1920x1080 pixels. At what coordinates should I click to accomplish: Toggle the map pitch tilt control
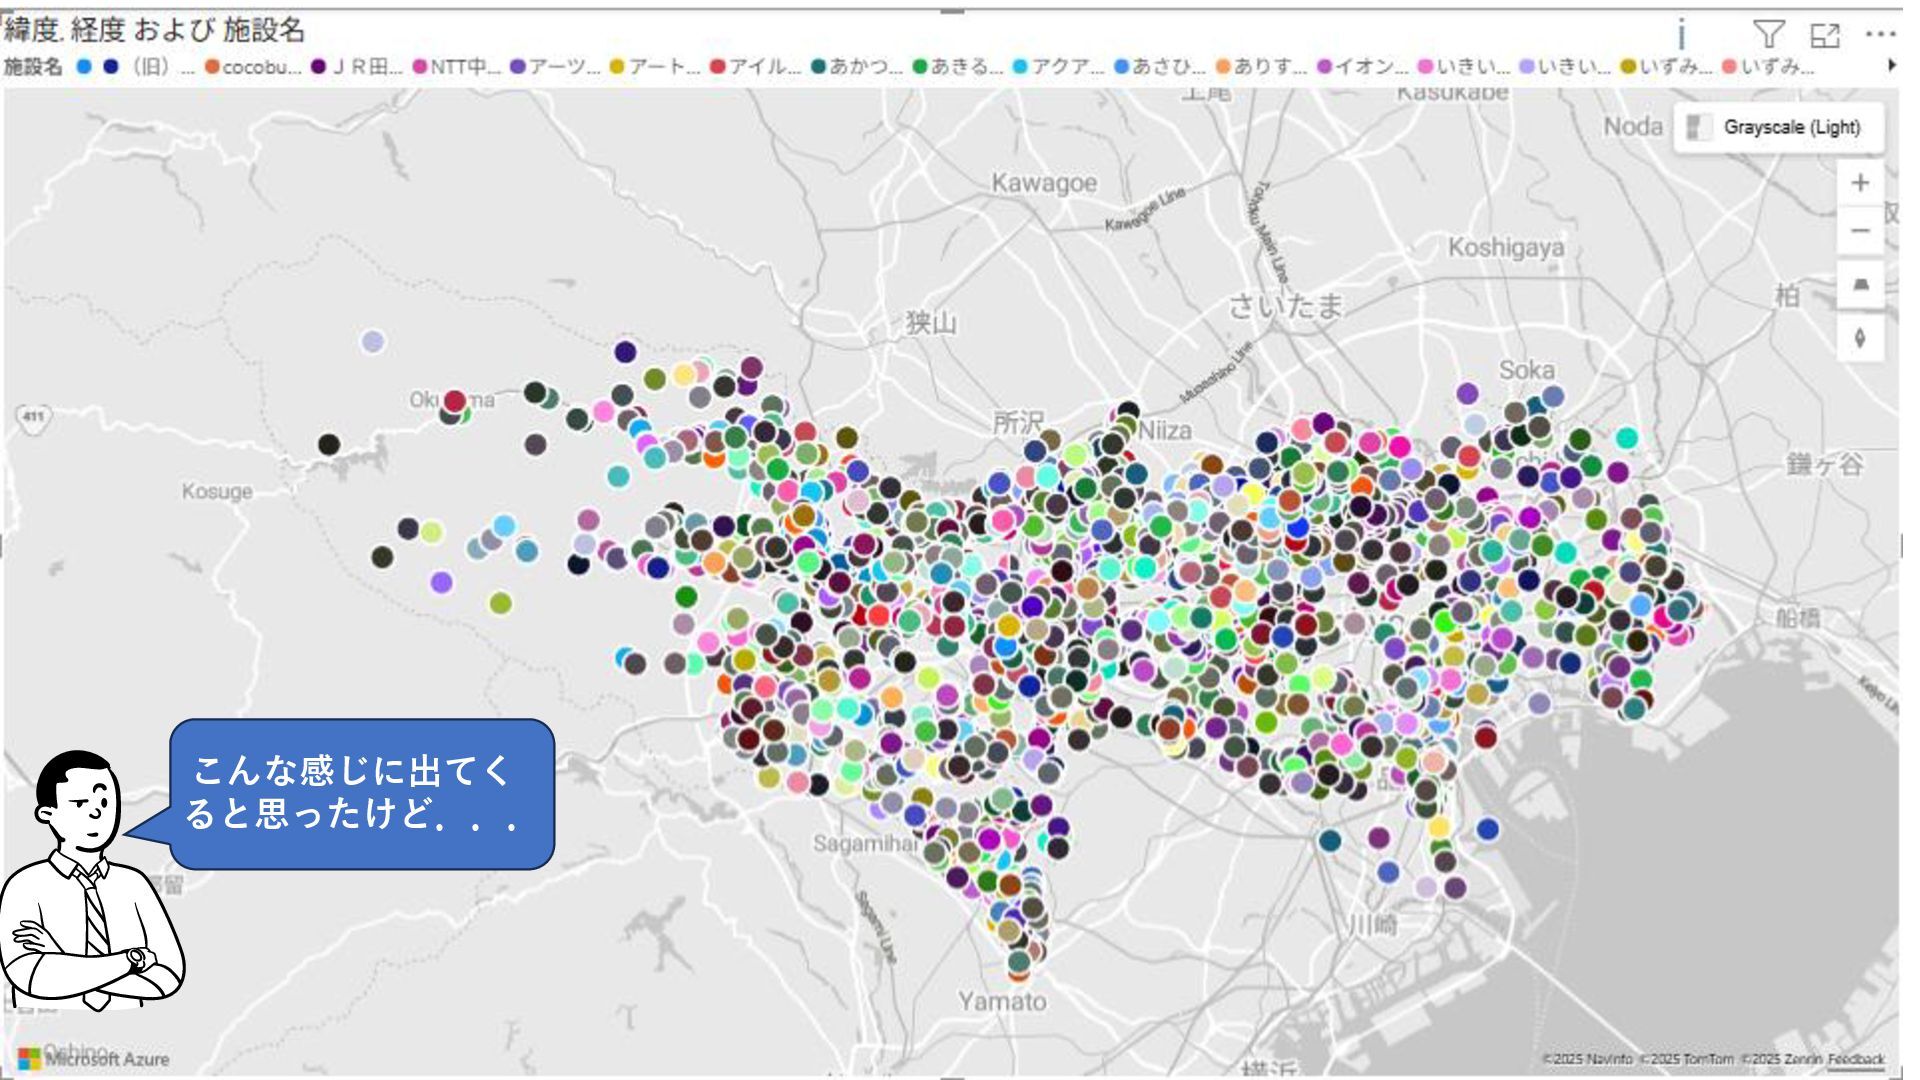tap(1860, 285)
